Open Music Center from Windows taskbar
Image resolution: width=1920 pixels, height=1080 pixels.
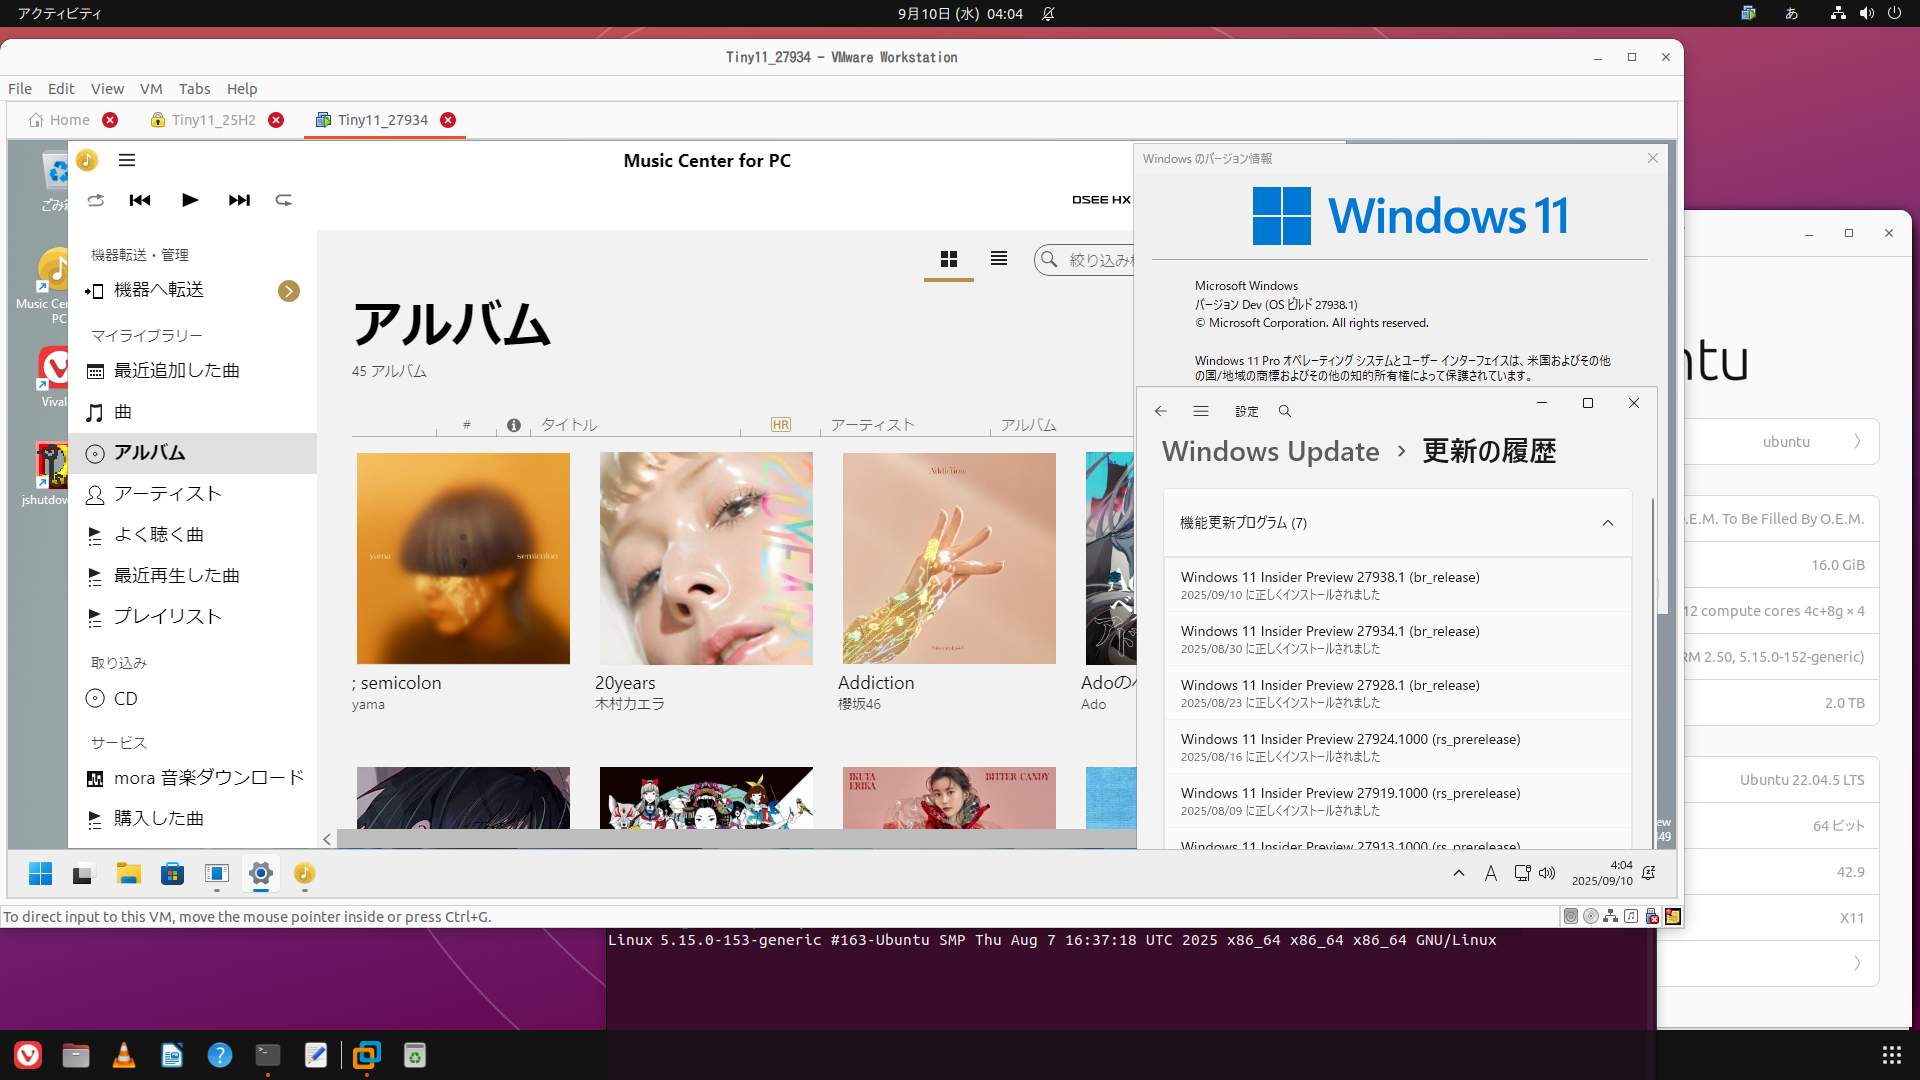(305, 874)
